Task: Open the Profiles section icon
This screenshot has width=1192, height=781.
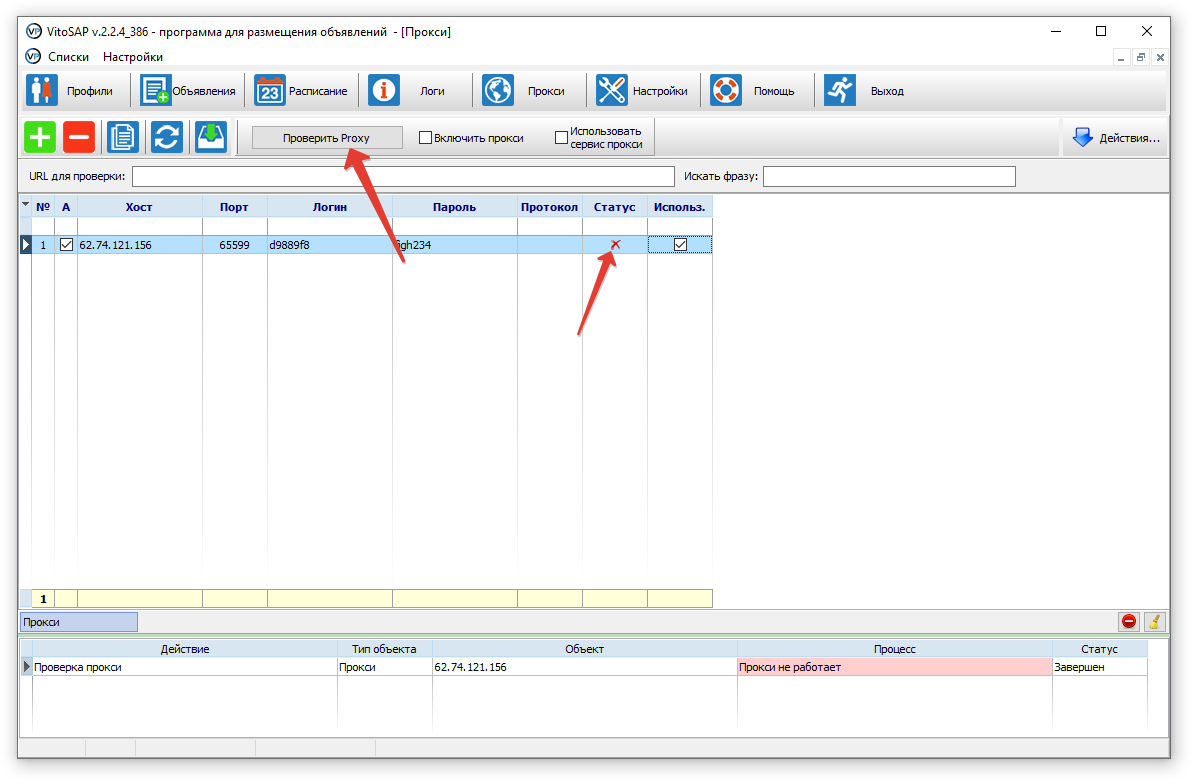Action: pos(41,91)
